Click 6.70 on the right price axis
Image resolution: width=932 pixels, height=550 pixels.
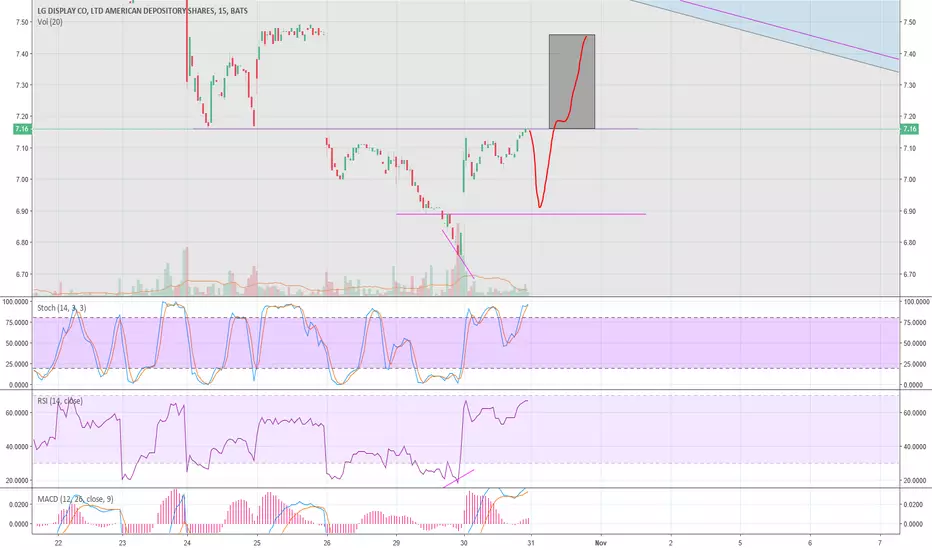pos(909,274)
